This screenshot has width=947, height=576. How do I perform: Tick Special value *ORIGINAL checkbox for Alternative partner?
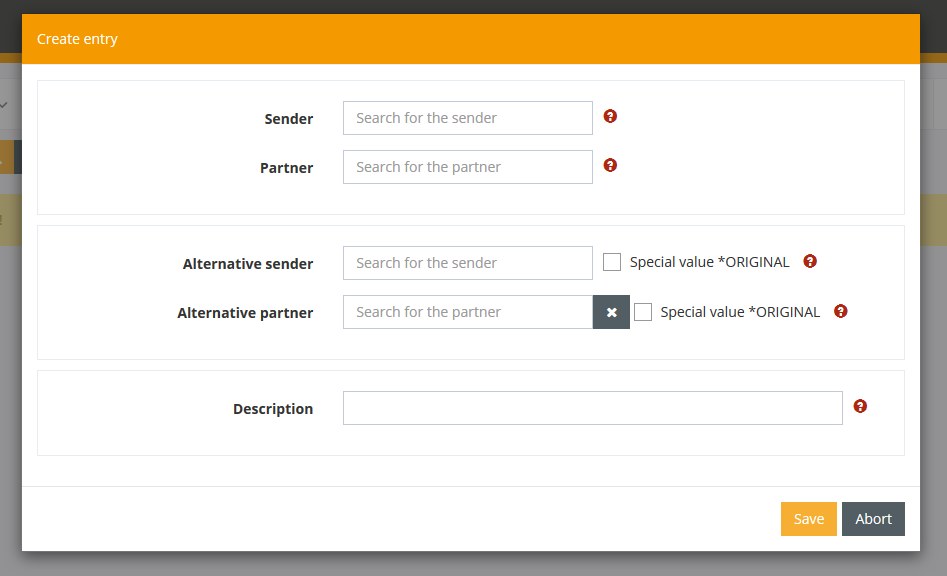pyautogui.click(x=643, y=312)
